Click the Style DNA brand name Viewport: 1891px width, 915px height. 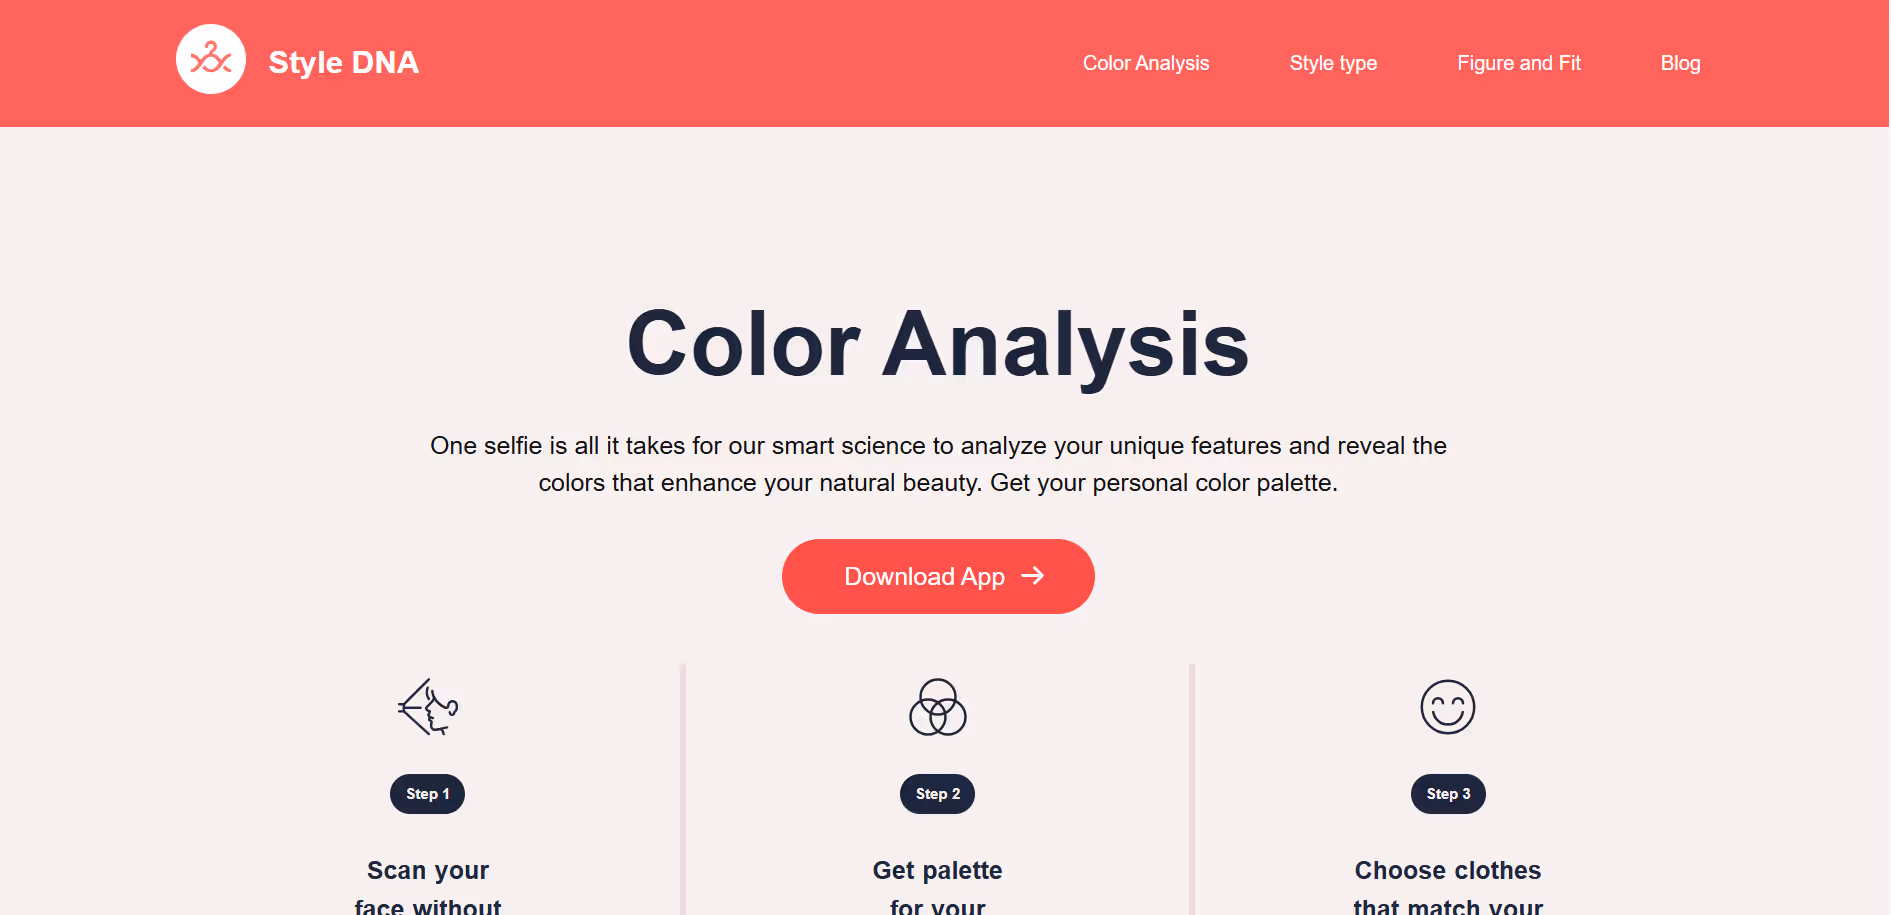click(x=343, y=62)
